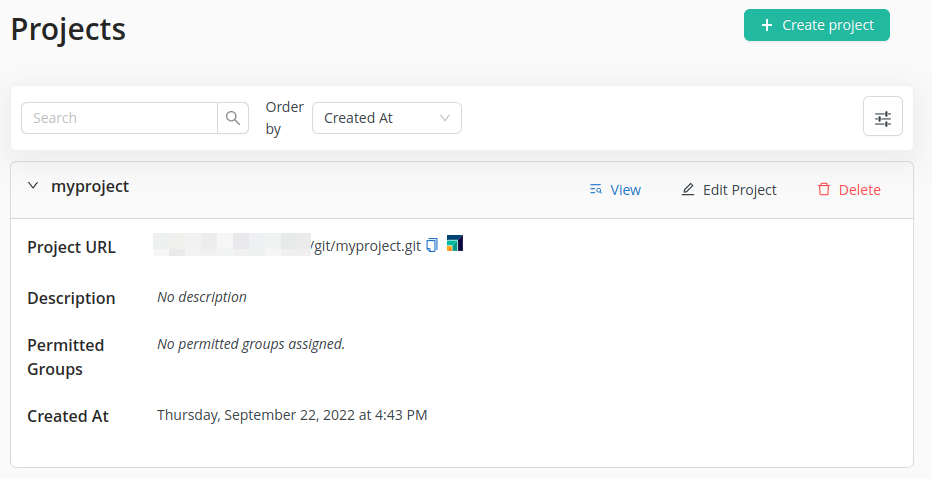Click the No description text
932x479 pixels.
click(x=202, y=297)
